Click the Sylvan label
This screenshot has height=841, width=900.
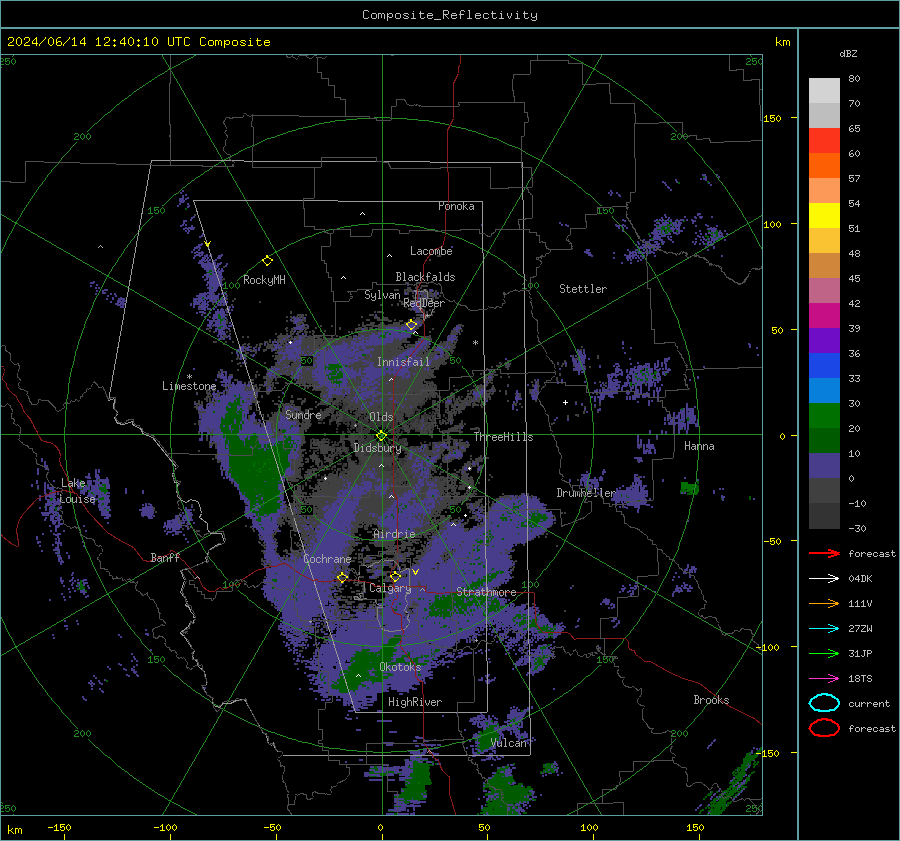pyautogui.click(x=382, y=295)
